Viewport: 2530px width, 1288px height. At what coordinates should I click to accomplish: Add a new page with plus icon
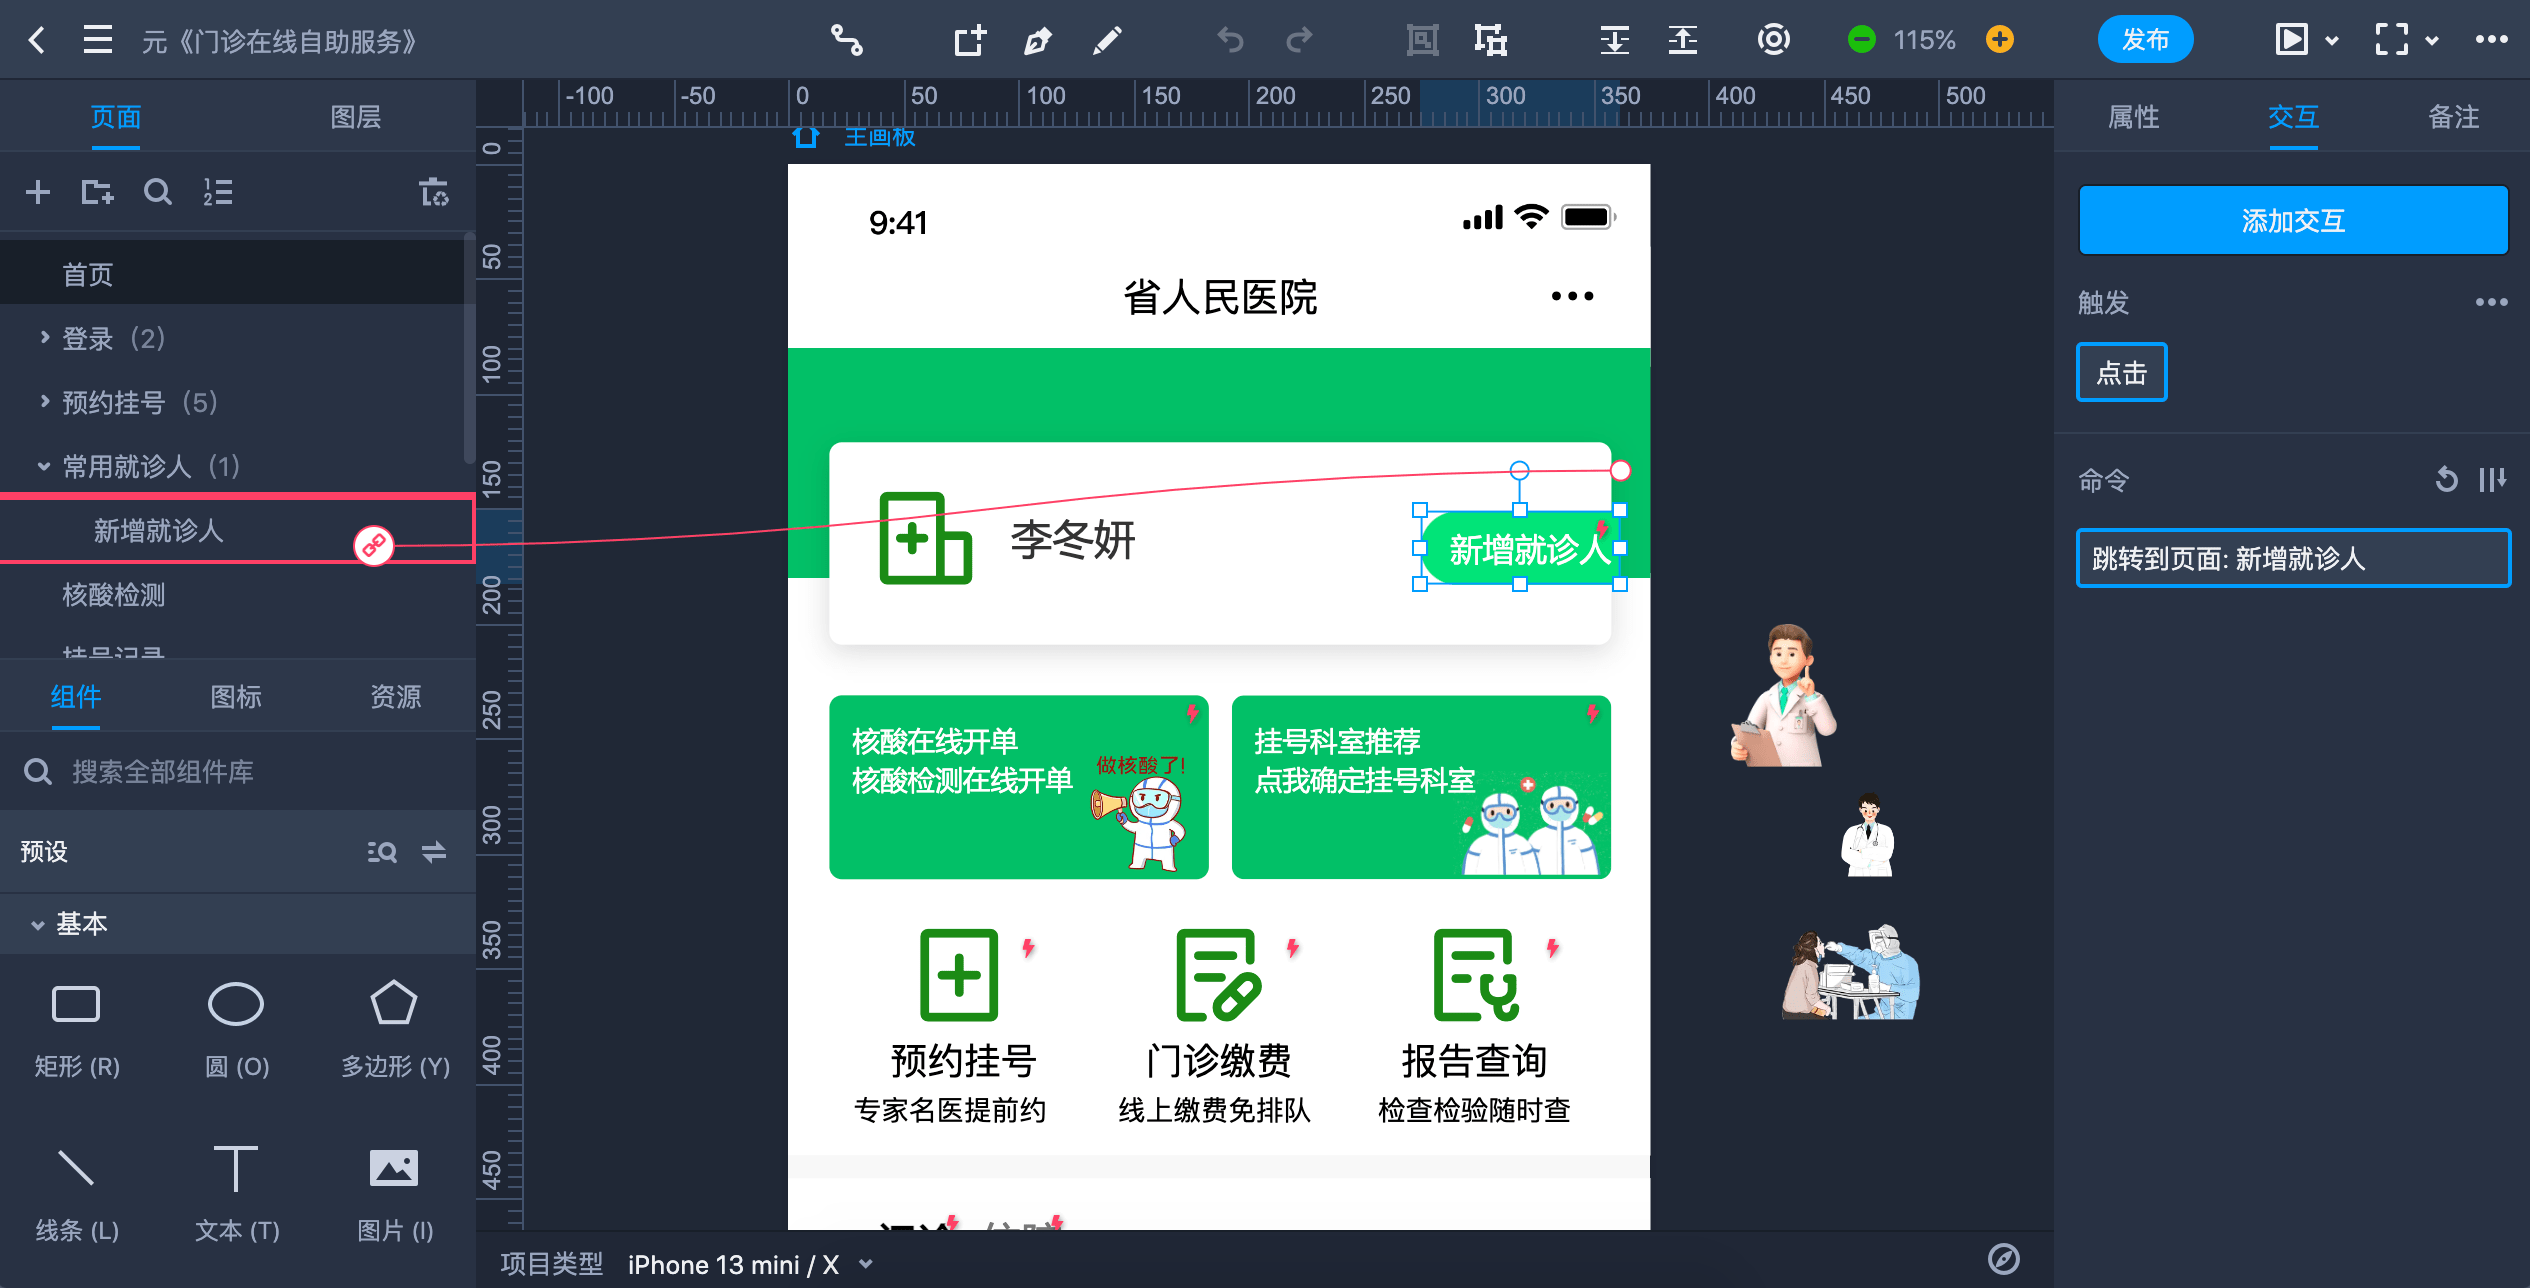(38, 192)
